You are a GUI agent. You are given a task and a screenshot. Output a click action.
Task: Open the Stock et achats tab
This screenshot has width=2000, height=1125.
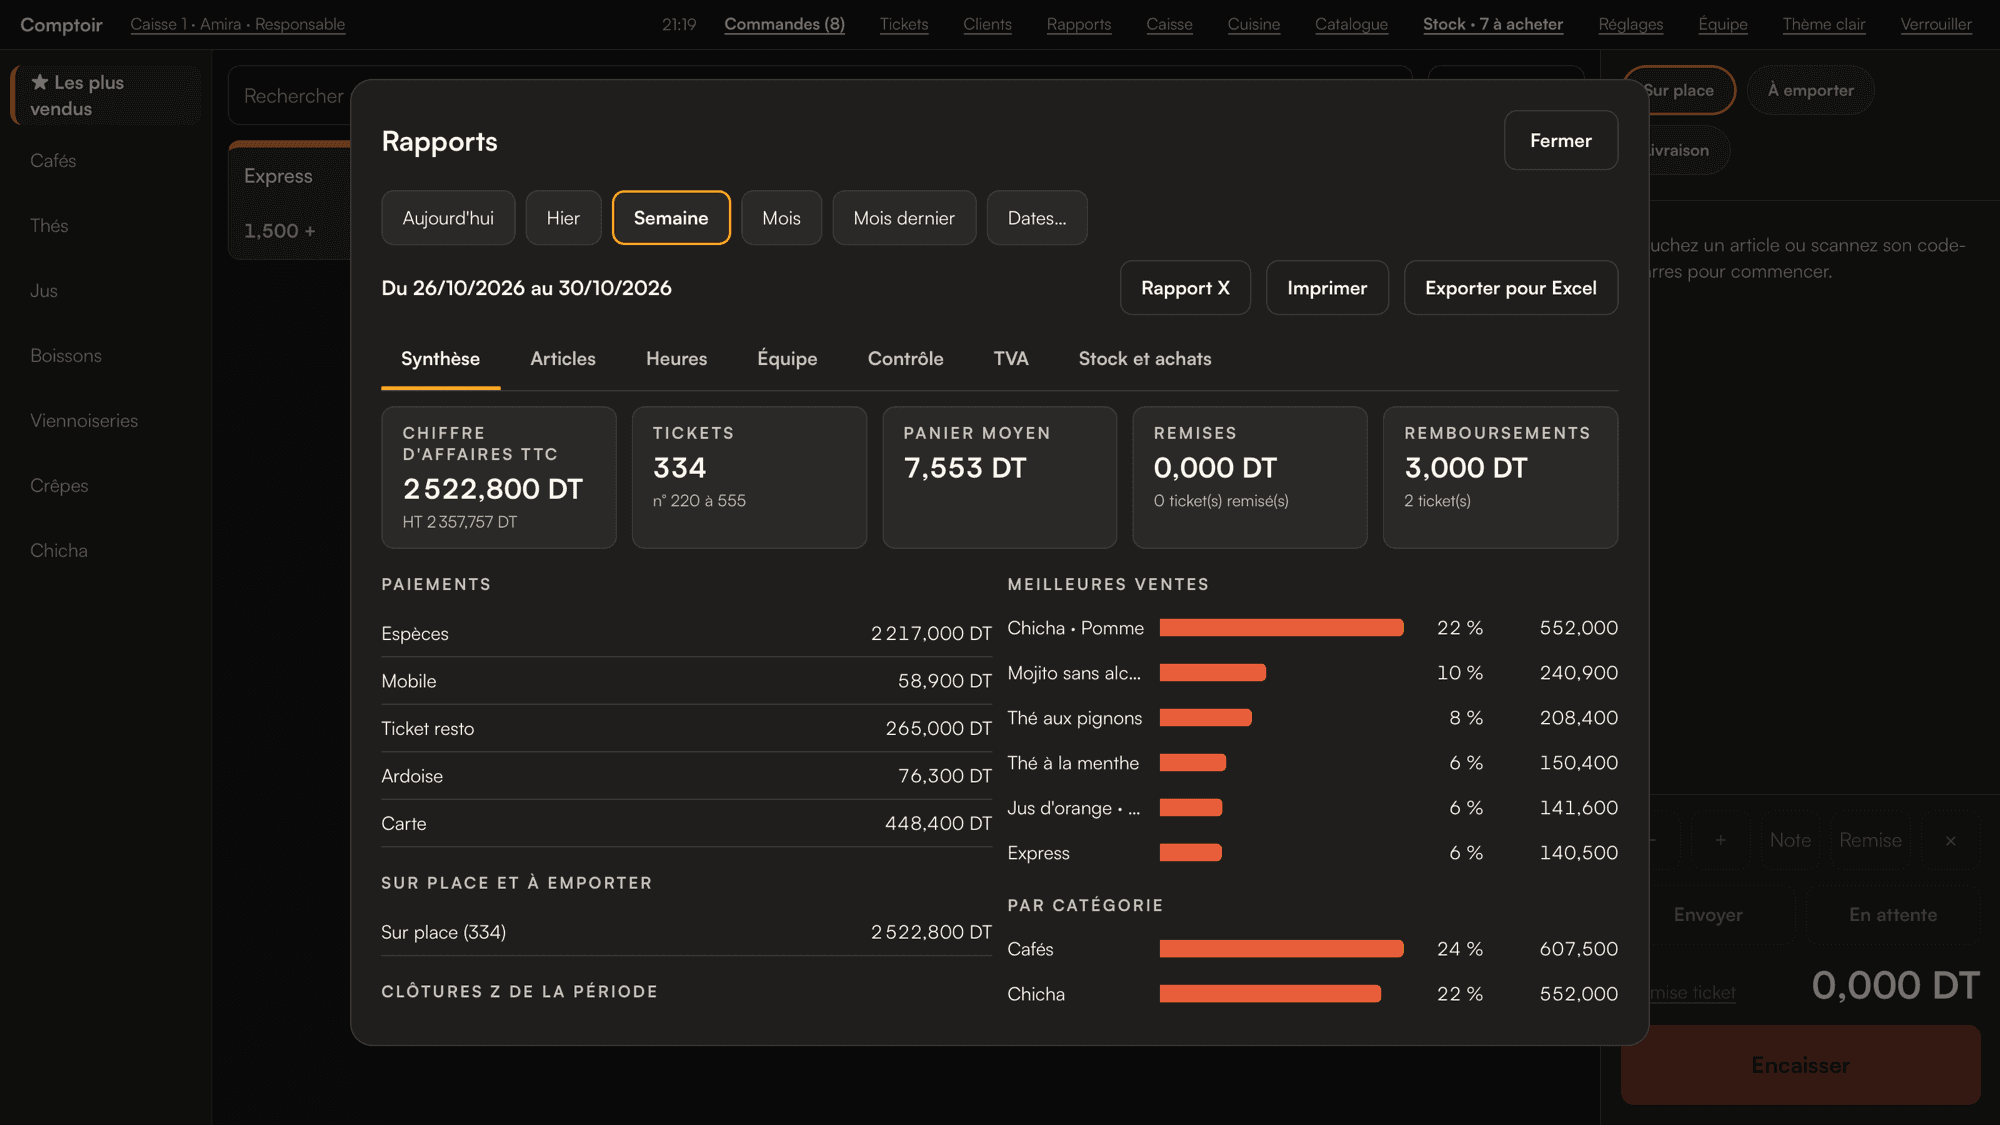pyautogui.click(x=1145, y=359)
